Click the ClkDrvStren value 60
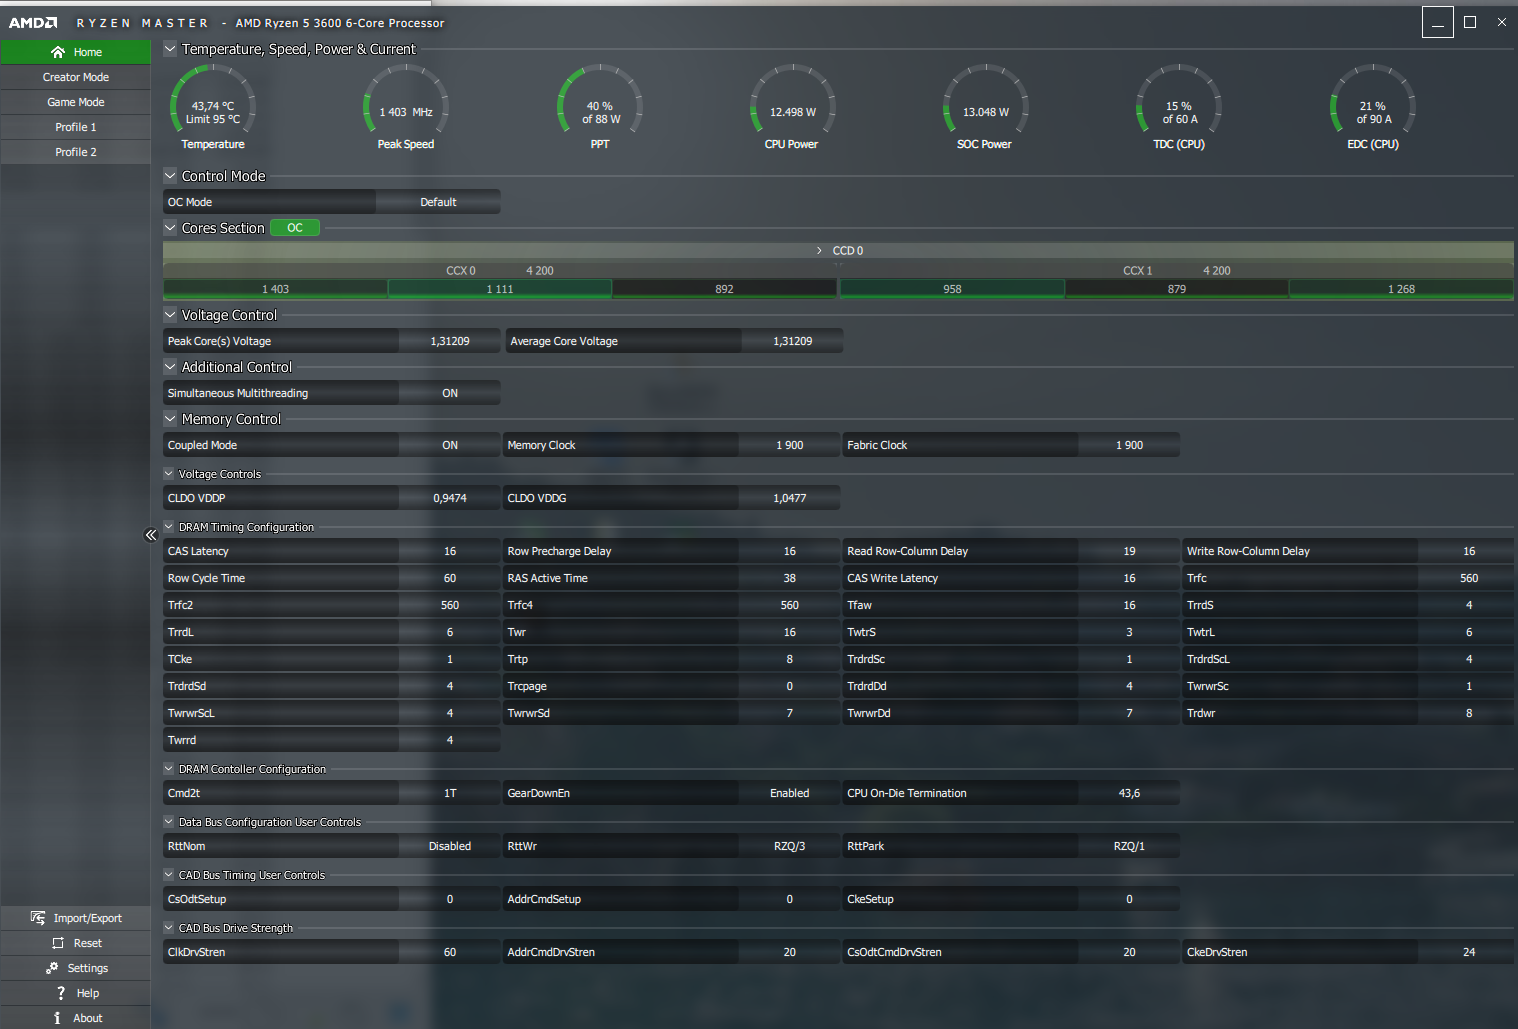This screenshot has height=1029, width=1518. (x=450, y=952)
